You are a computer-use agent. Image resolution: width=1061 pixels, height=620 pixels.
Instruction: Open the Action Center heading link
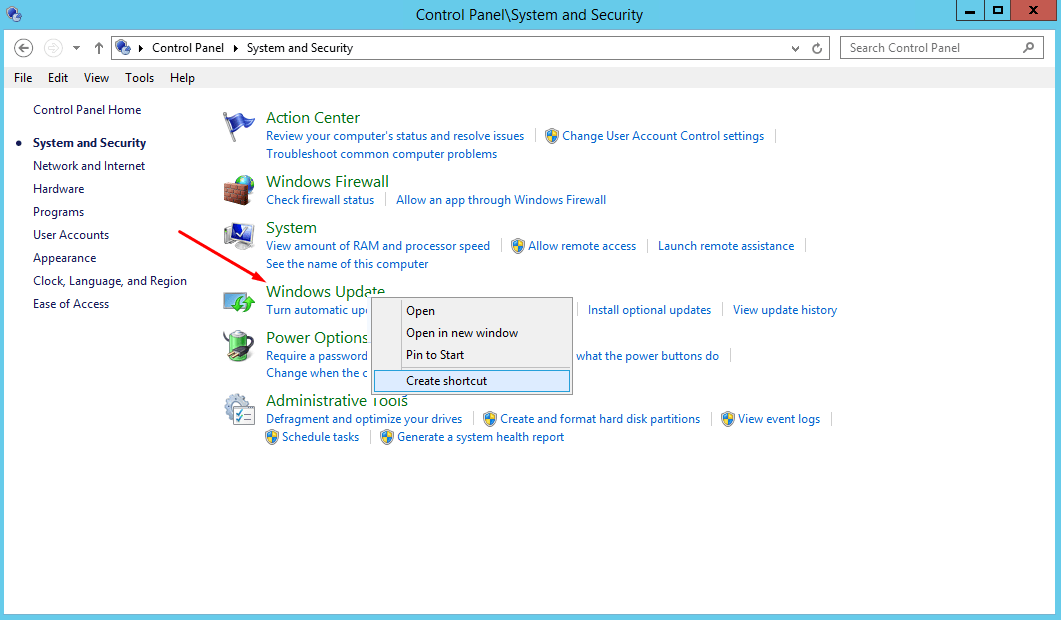pos(313,118)
